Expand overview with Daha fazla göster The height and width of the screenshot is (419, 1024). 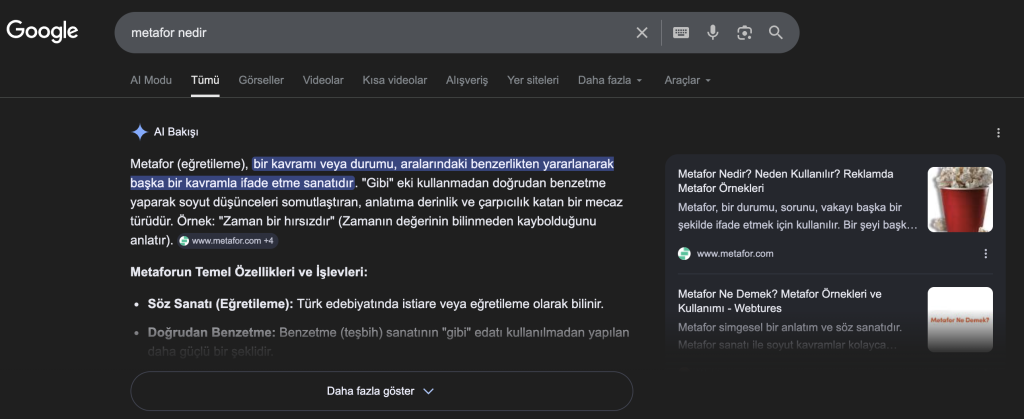tap(381, 392)
